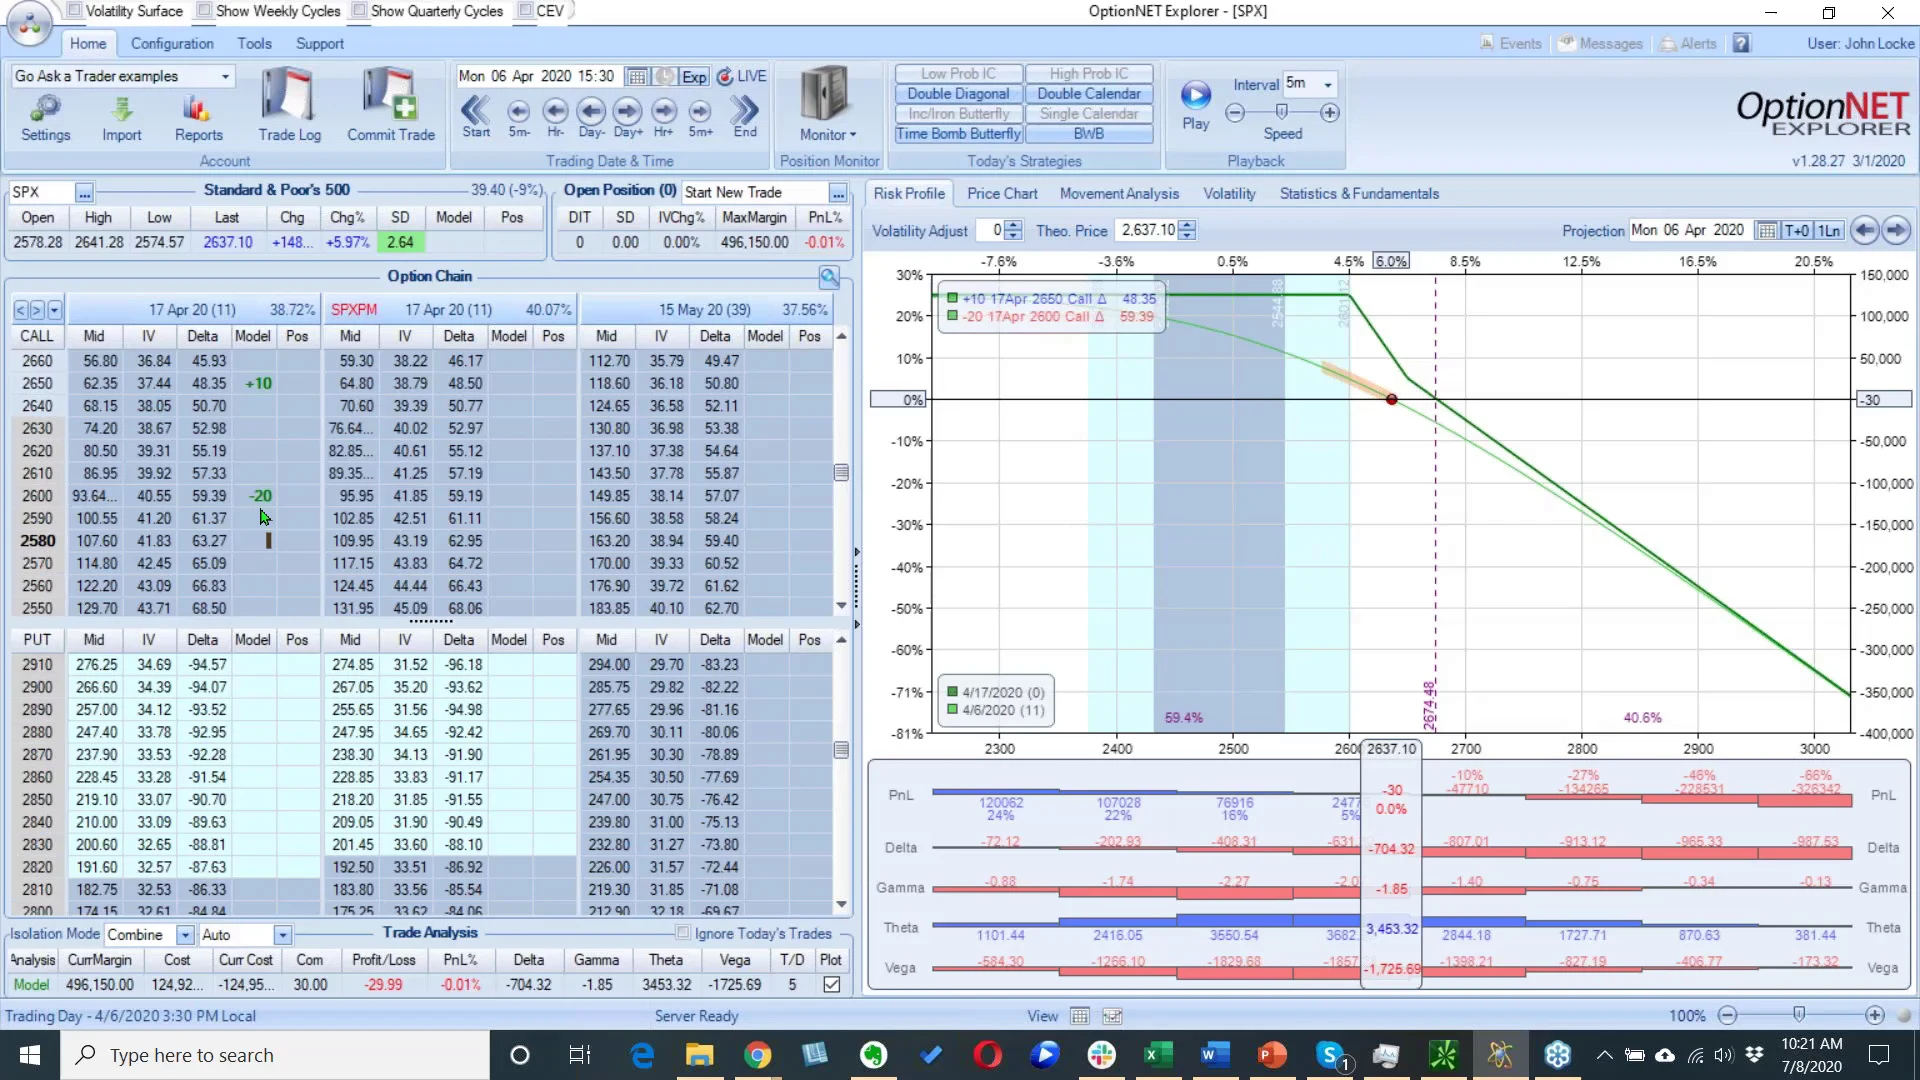This screenshot has width=1920, height=1080.
Task: Open the help question mark icon
Action: [1742, 43]
